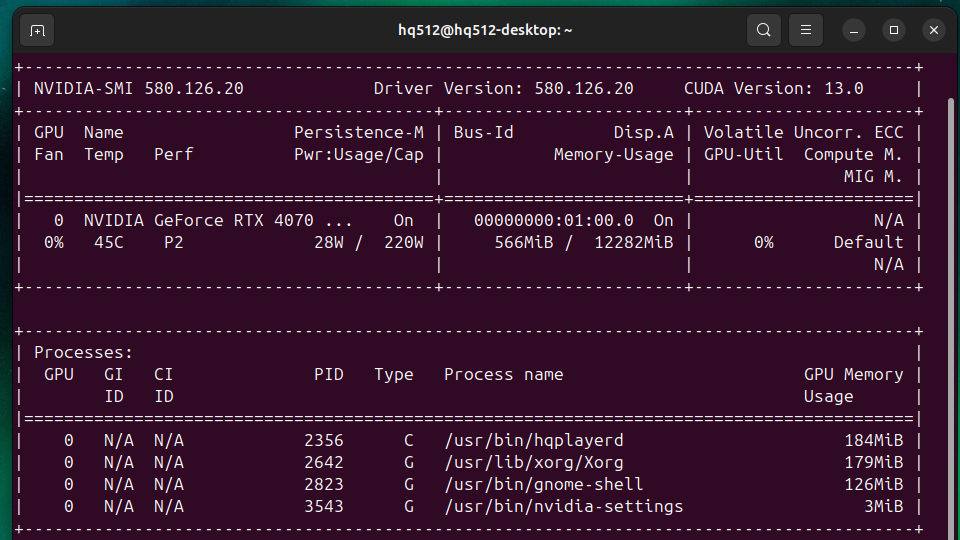
Task: Maximize the terminal window
Action: 894,30
